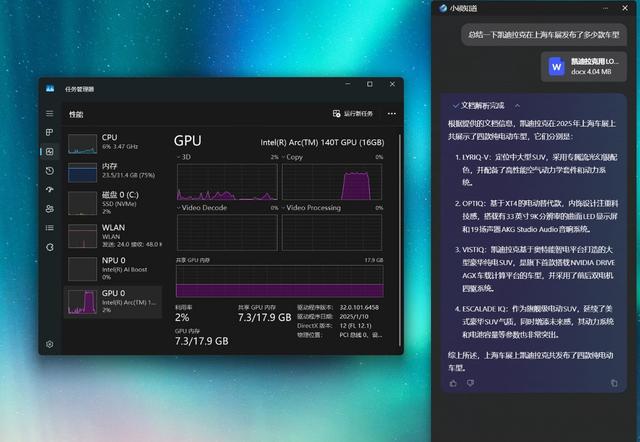Viewport: 640px width, 442px height.
Task: Open the Details list icon in sidebar
Action: pos(49,228)
